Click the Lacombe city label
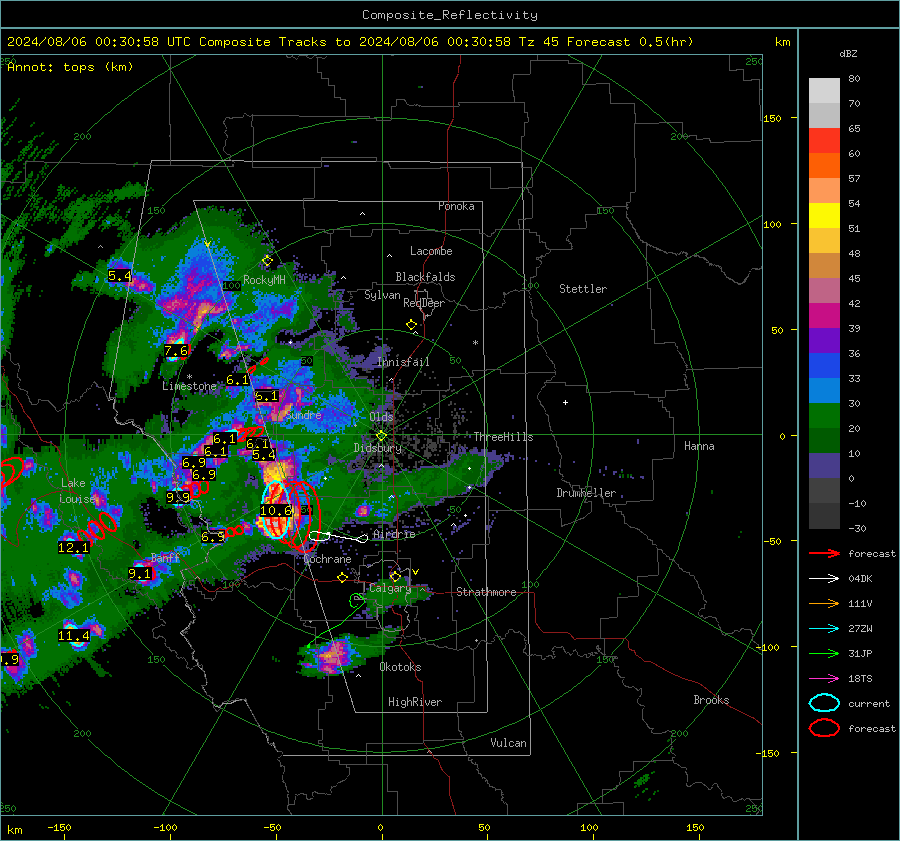Screen dimensions: 900x841 431,251
